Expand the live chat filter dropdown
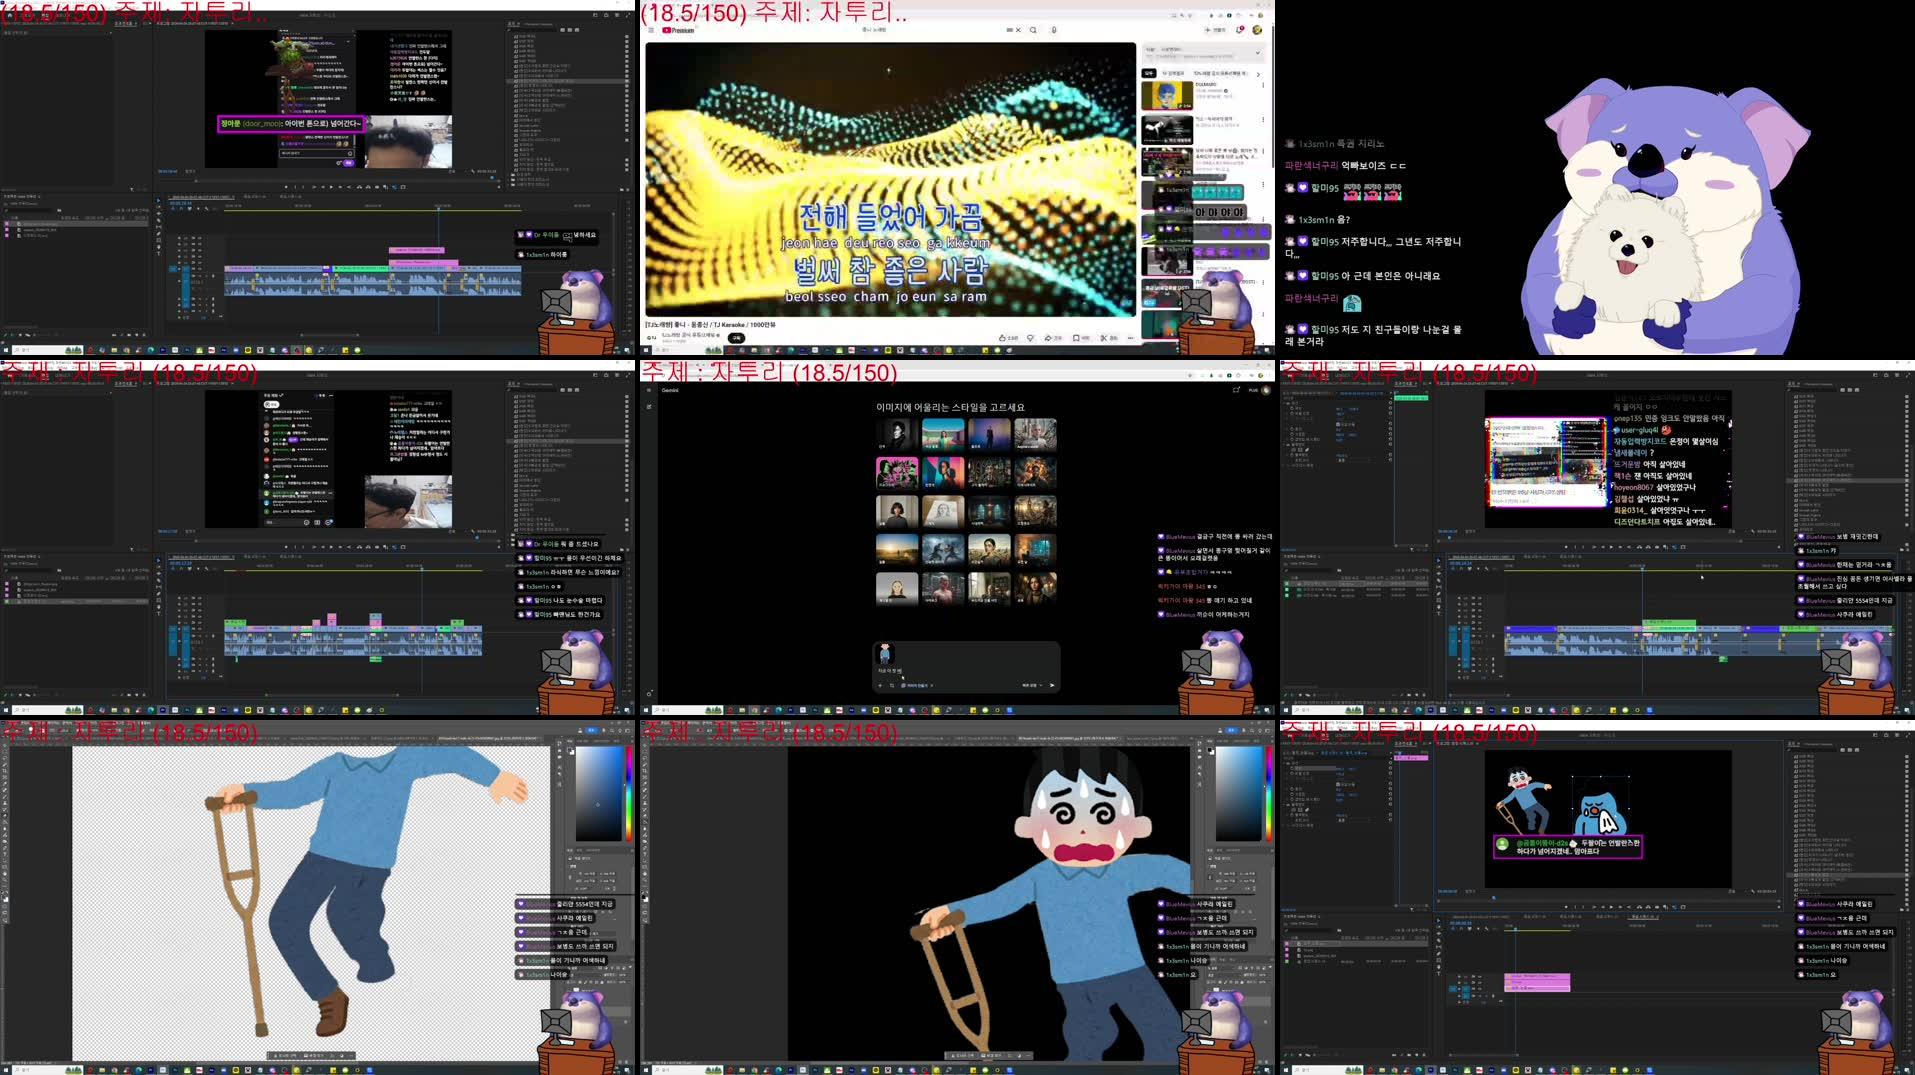Image resolution: width=1915 pixels, height=1075 pixels. click(1258, 51)
